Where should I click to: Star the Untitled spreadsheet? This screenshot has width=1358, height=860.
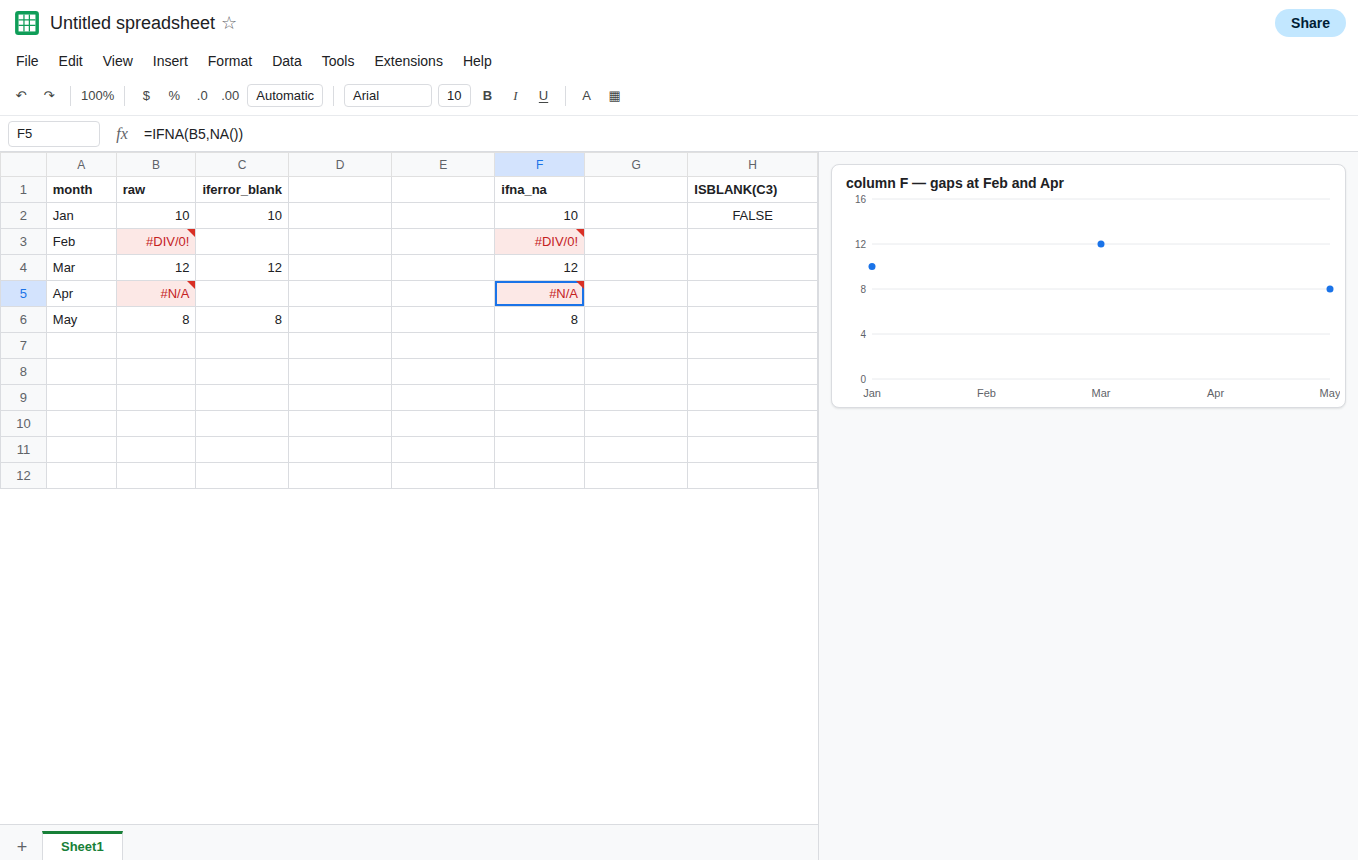[x=229, y=23]
